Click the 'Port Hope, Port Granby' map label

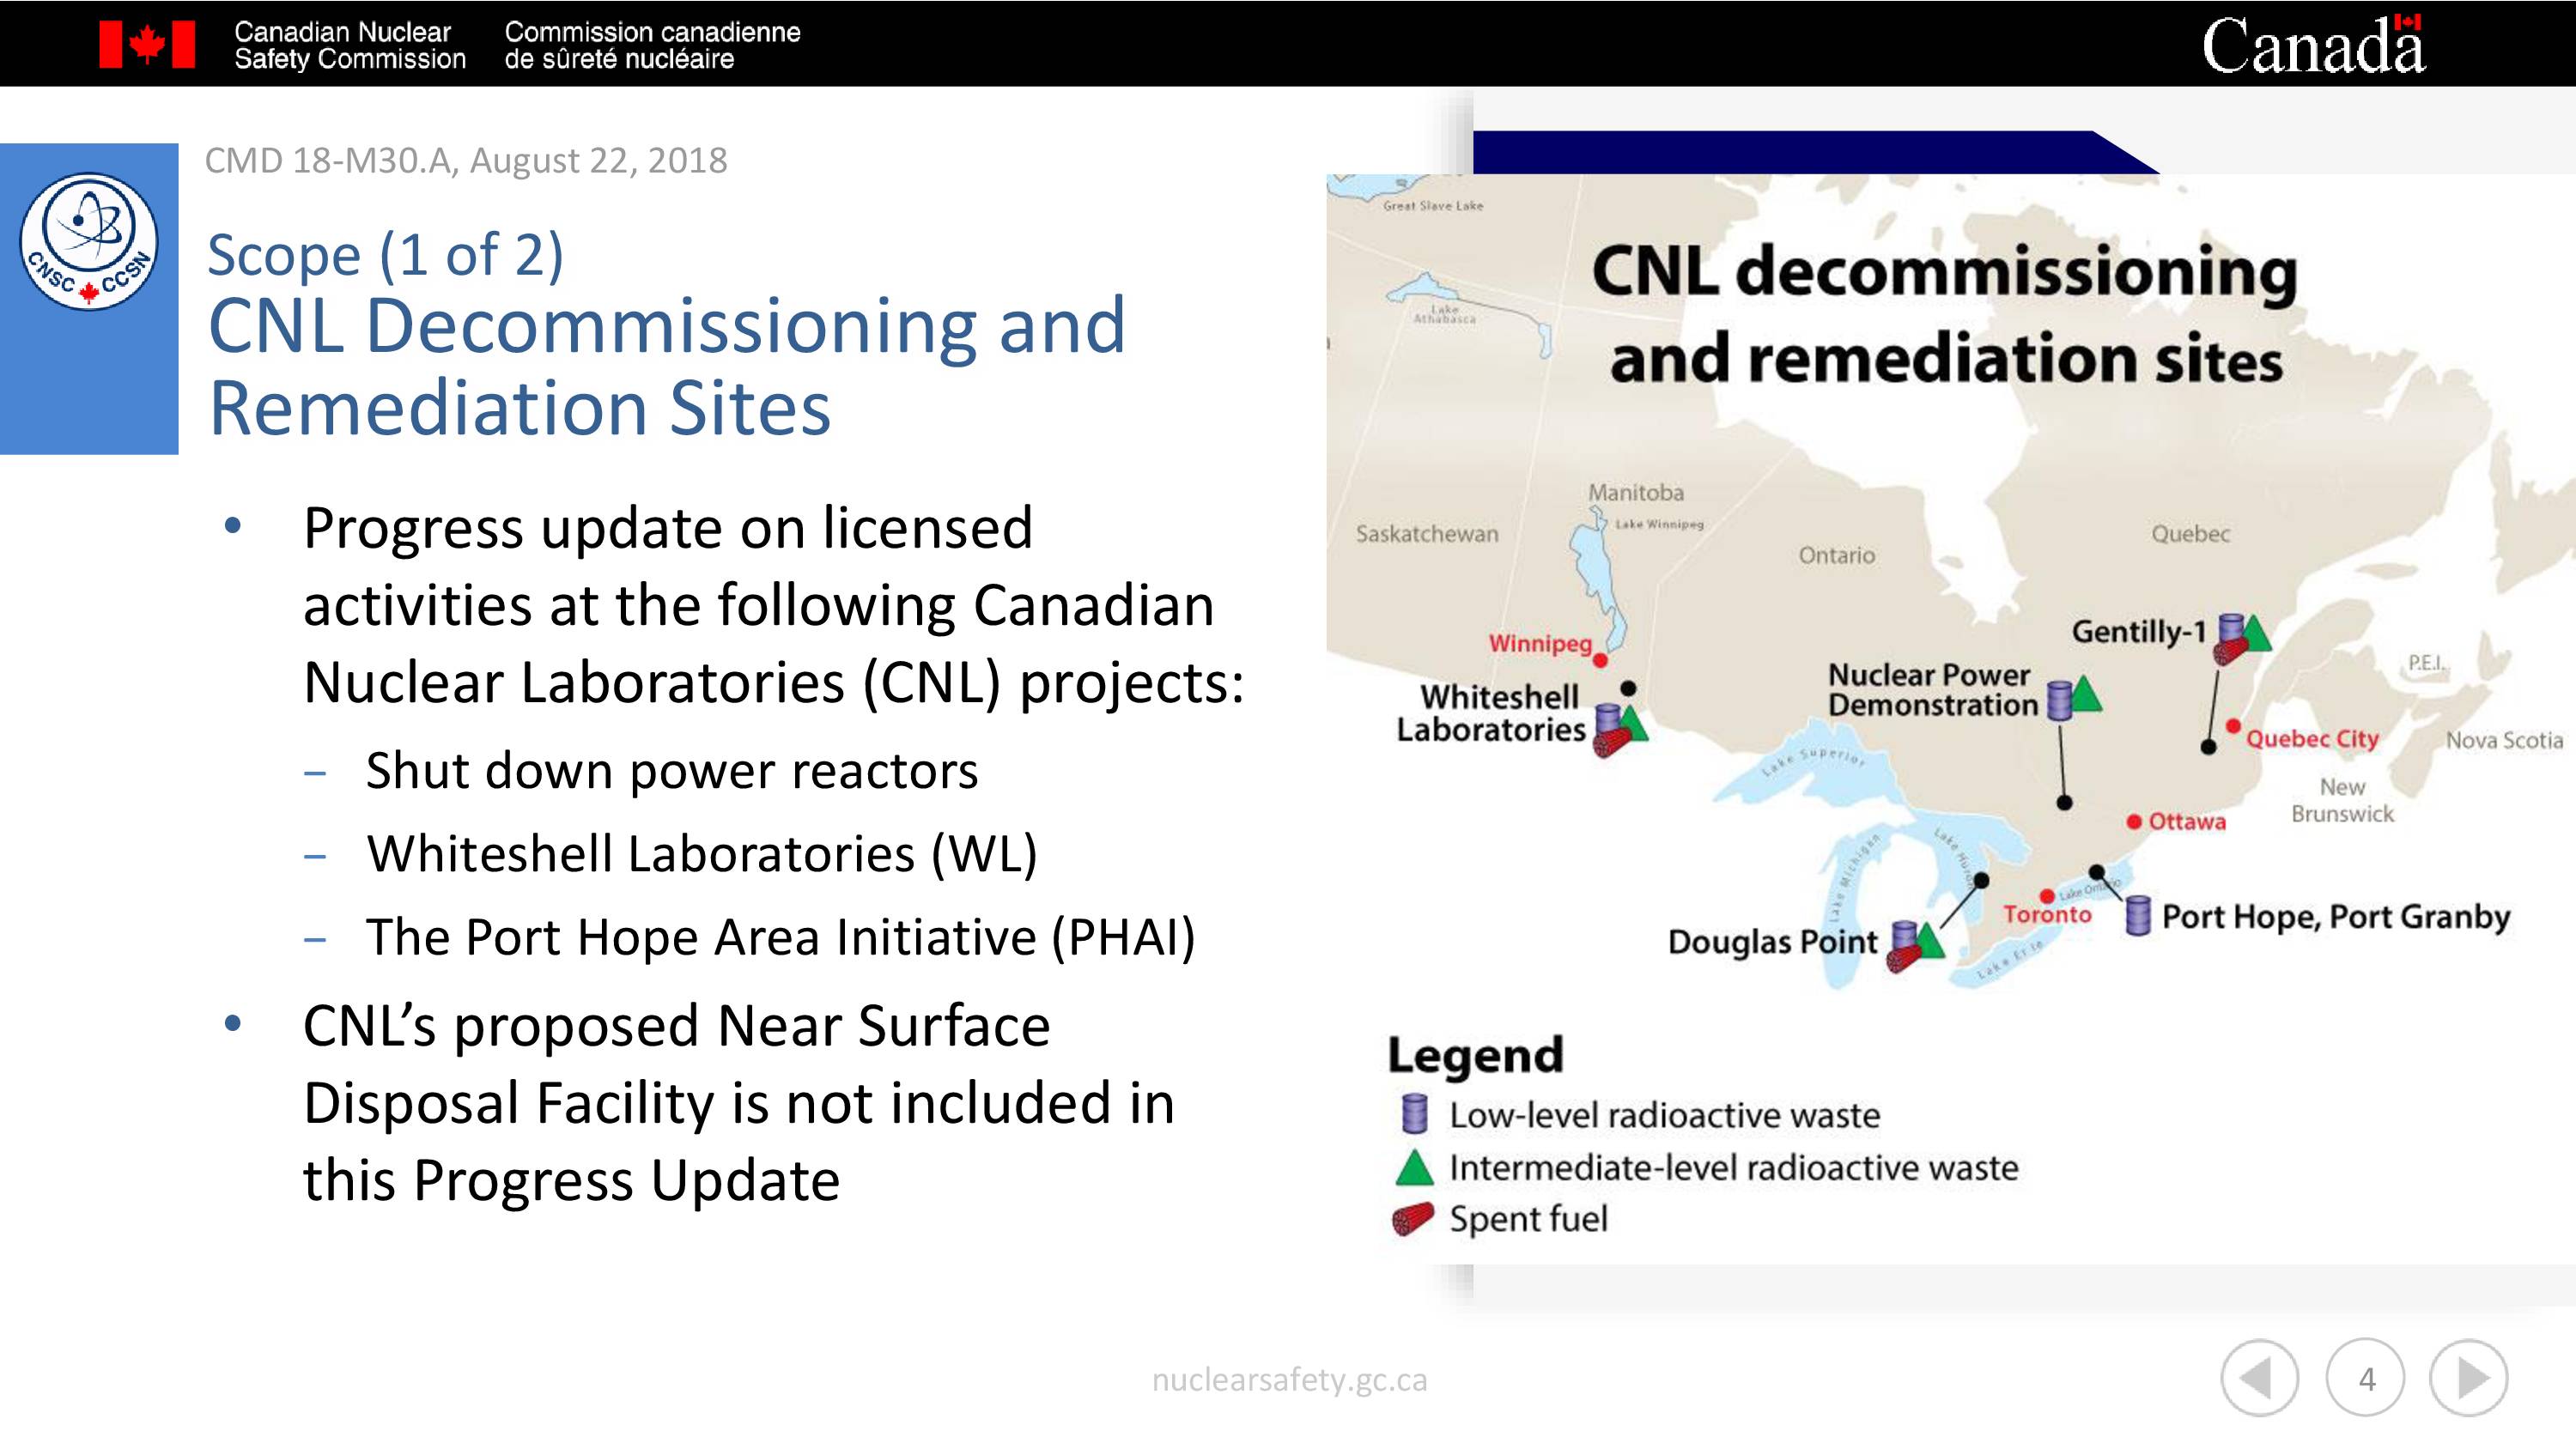pyautogui.click(x=2336, y=916)
